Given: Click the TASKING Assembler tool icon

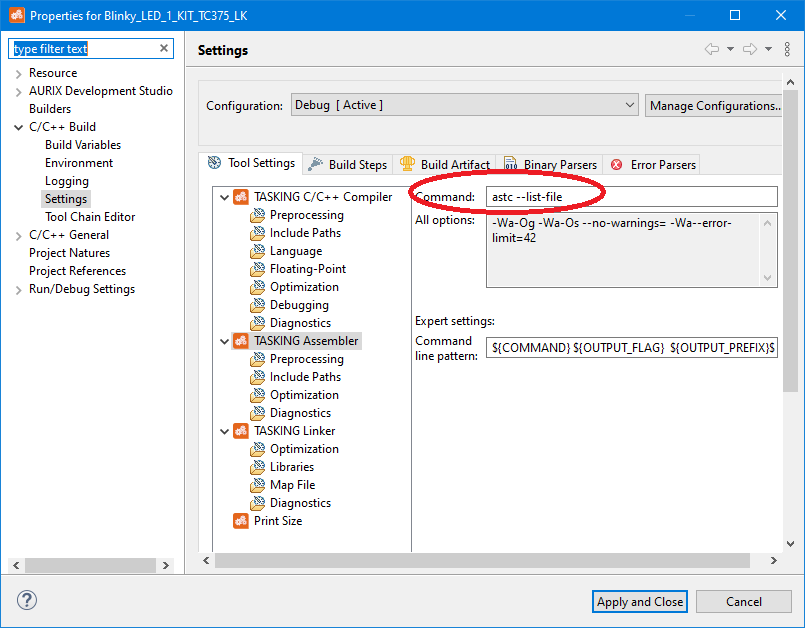Looking at the screenshot, I should (x=241, y=341).
